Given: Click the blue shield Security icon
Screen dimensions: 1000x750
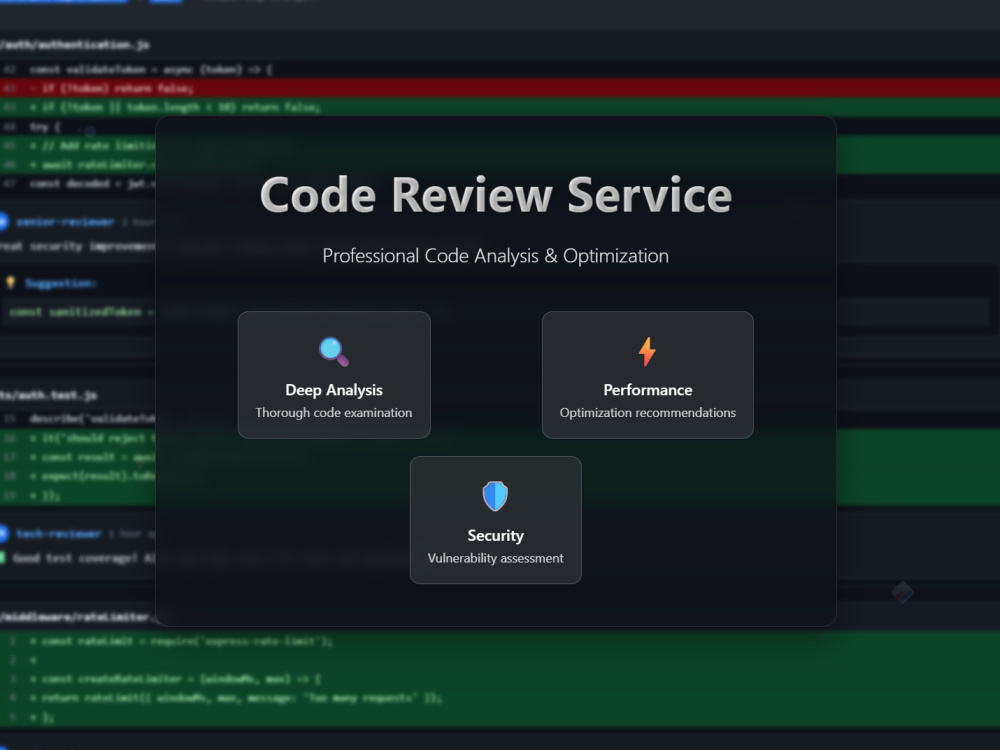Looking at the screenshot, I should point(495,496).
